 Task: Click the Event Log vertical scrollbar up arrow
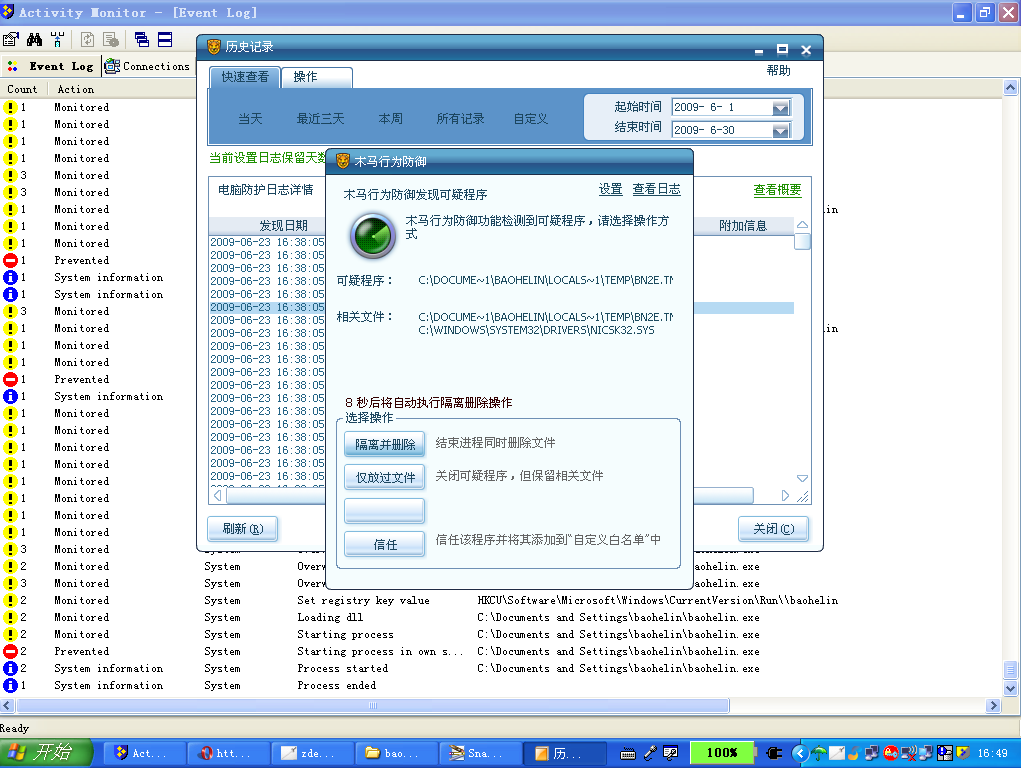(x=1011, y=88)
